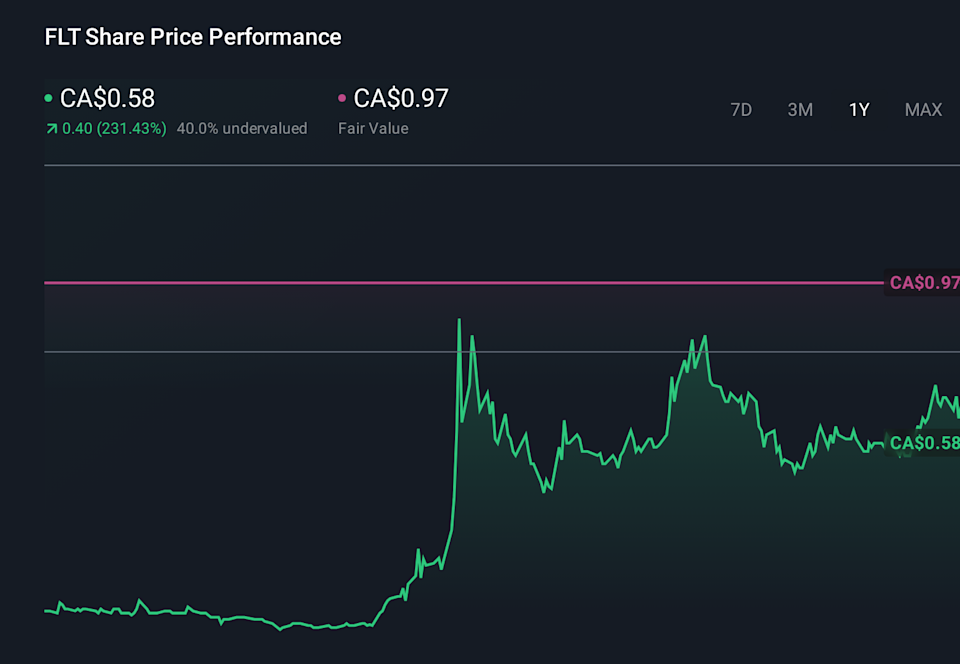
Task: Click the pink Fair Value dot indicator
Action: 340,98
